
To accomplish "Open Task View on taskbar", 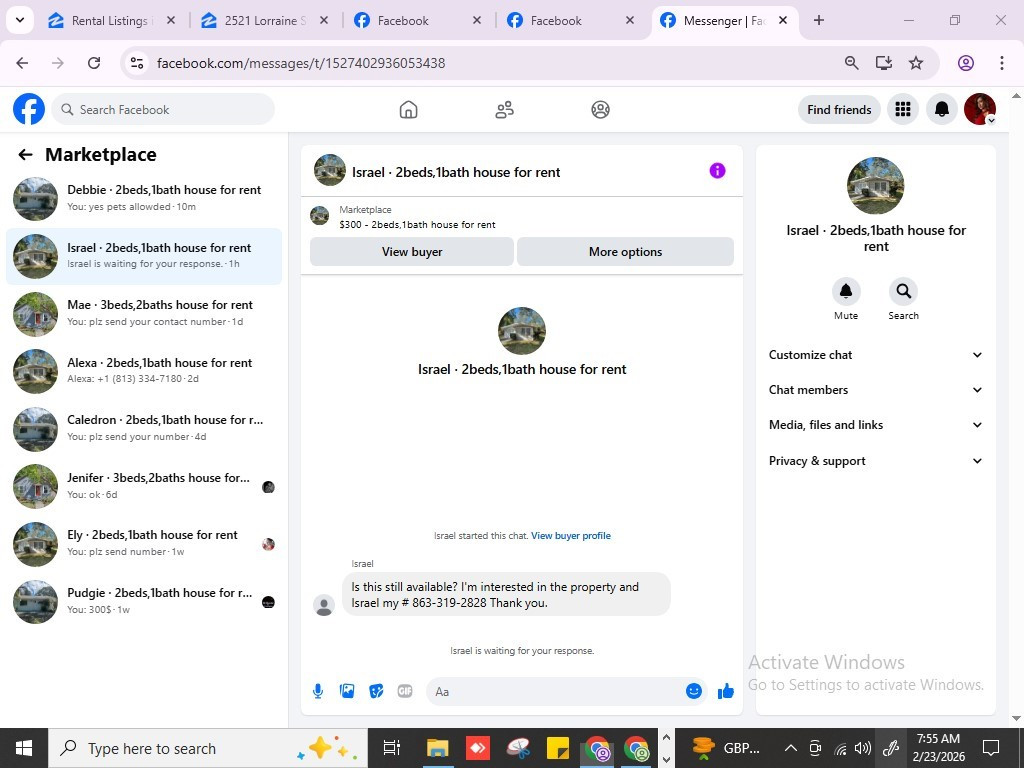I will point(392,748).
